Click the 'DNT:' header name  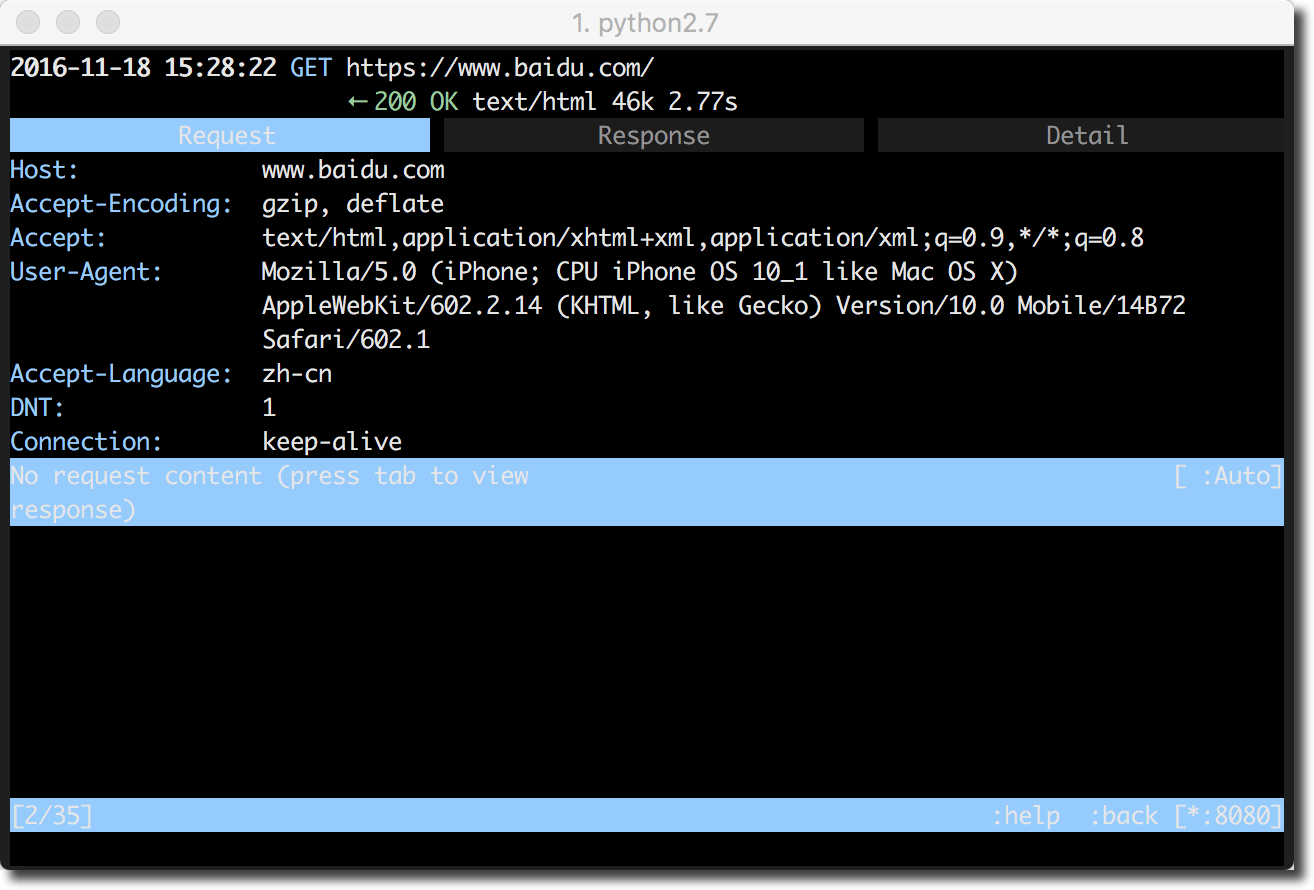[x=37, y=408]
